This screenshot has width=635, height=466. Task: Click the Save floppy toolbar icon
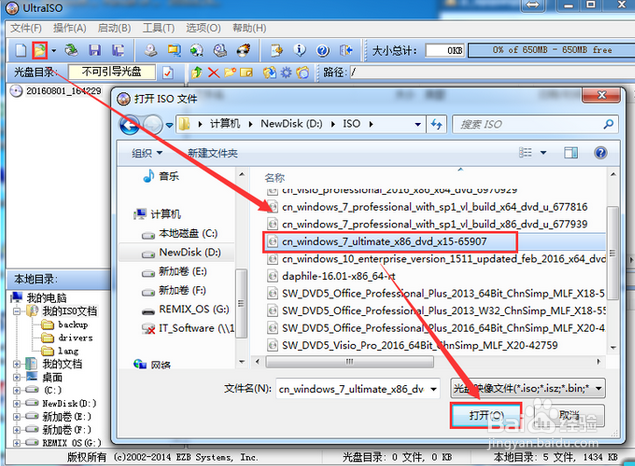[95, 50]
